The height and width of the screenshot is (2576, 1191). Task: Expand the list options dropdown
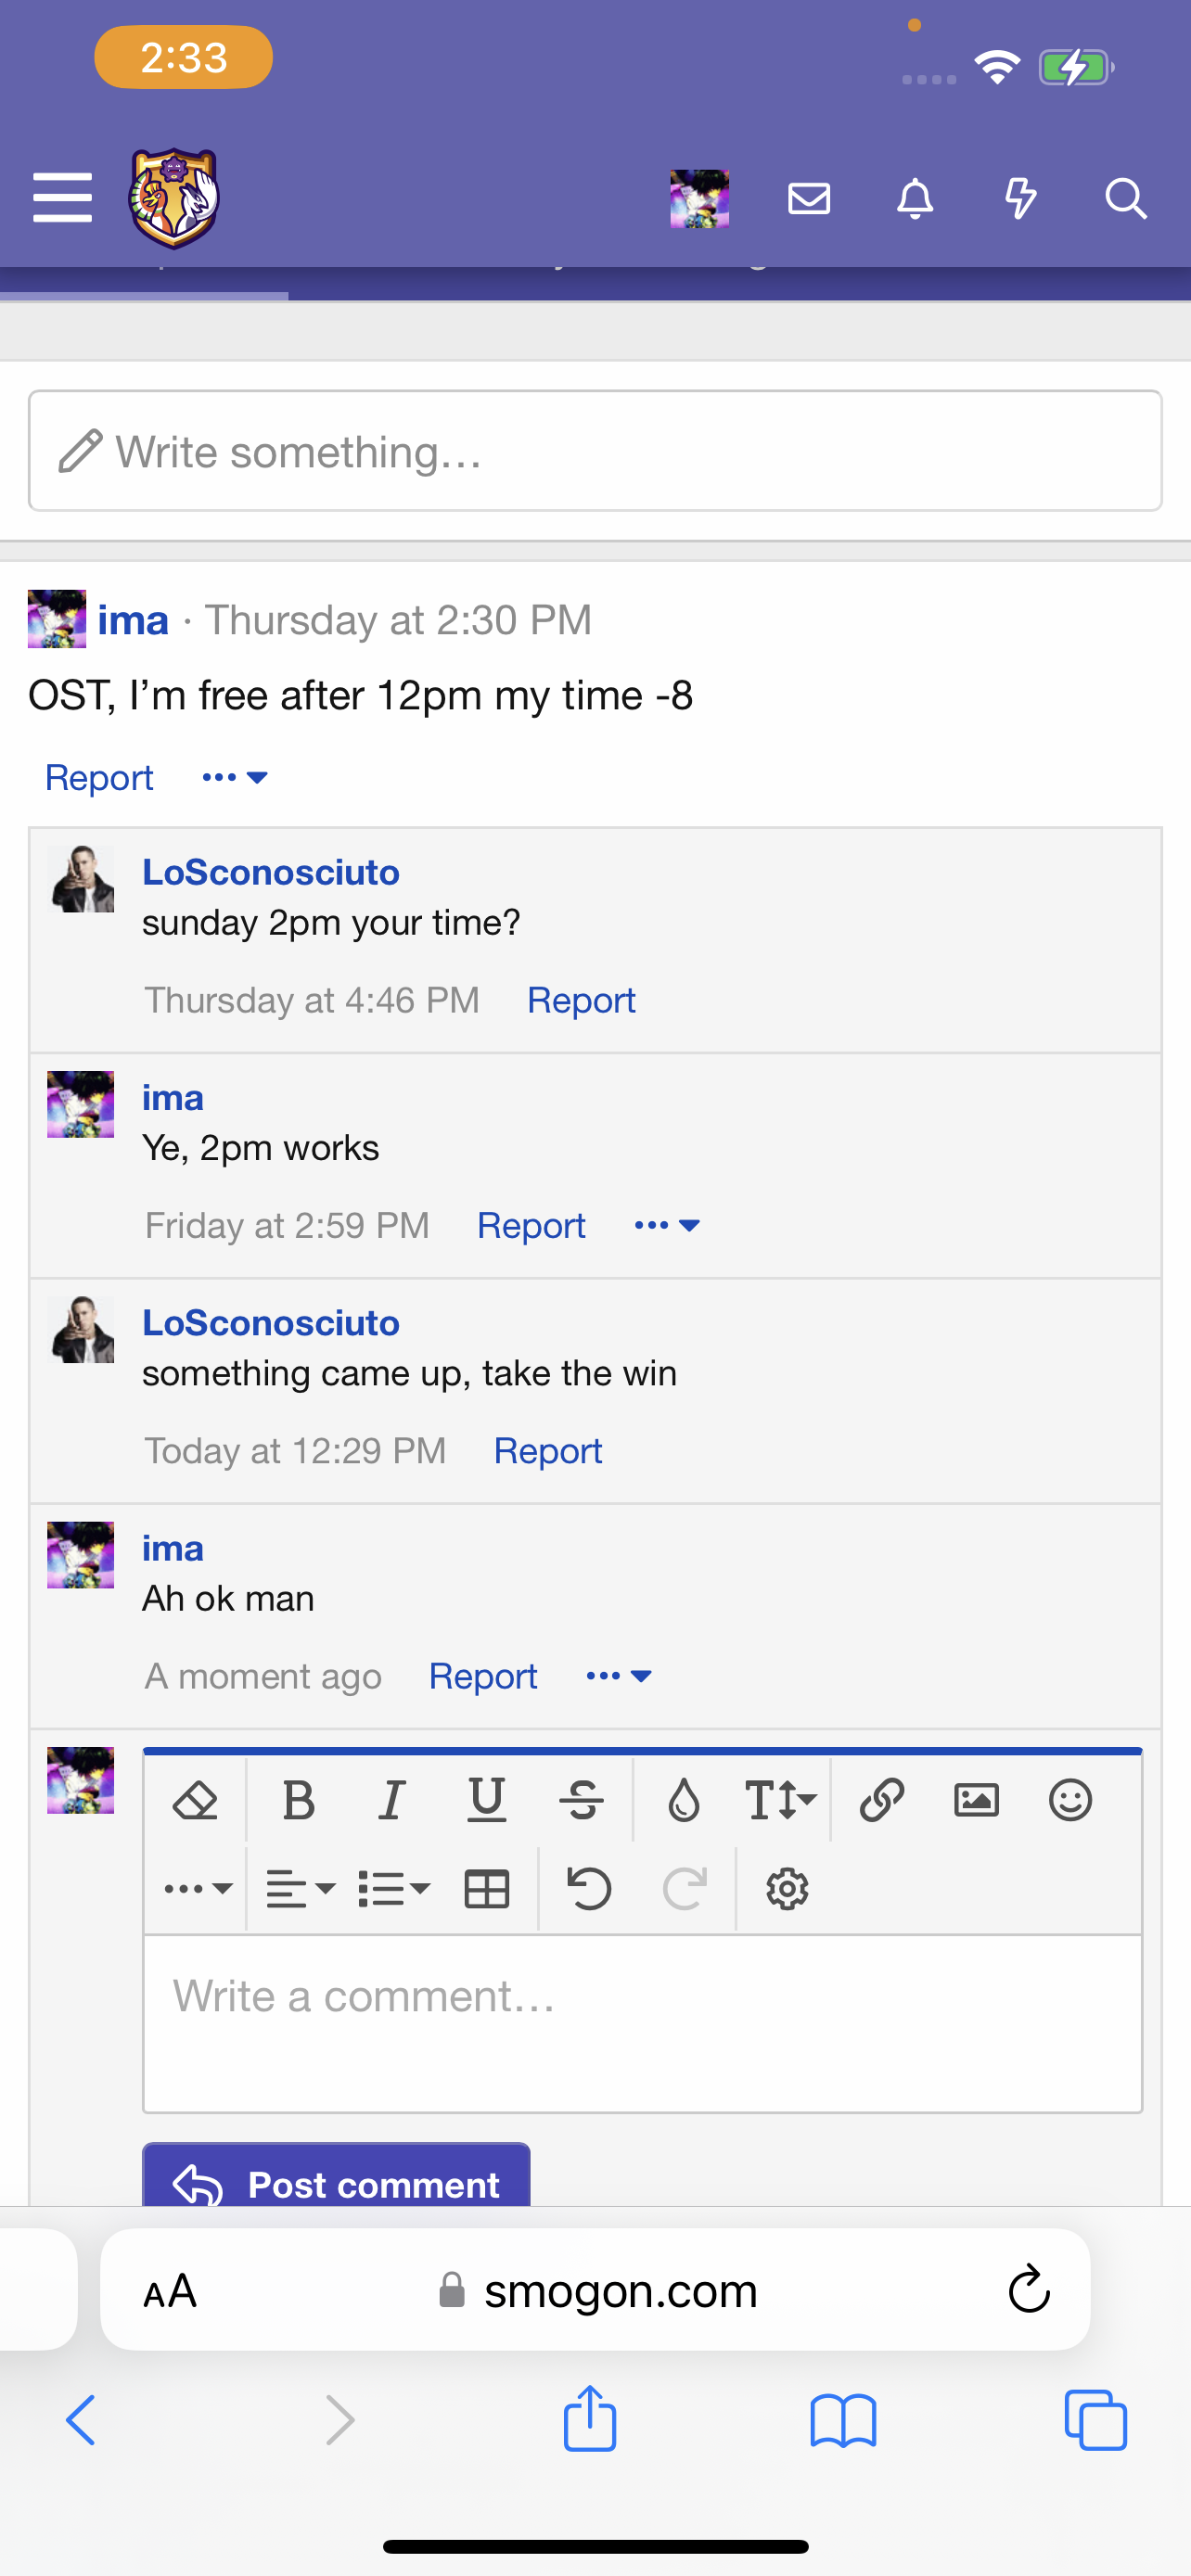click(x=394, y=1889)
